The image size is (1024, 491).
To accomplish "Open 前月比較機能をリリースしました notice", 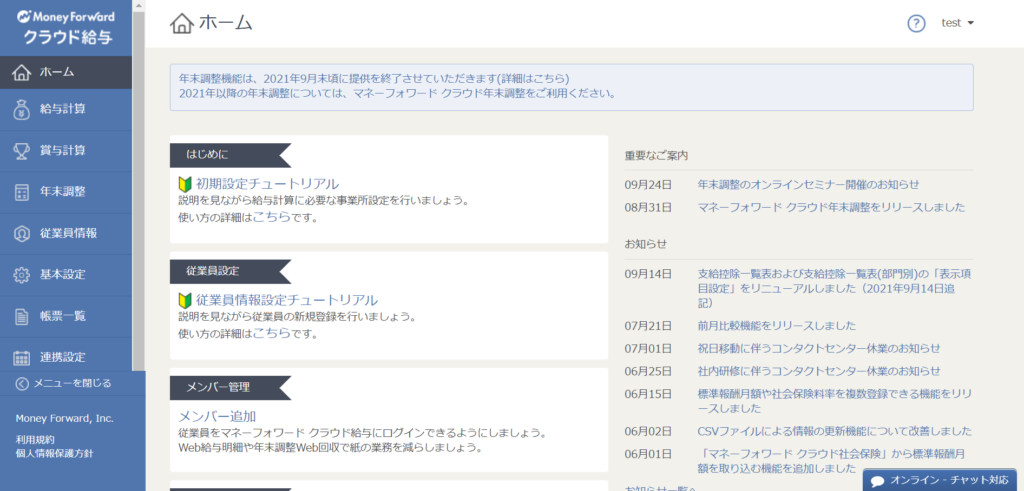I will coord(776,325).
